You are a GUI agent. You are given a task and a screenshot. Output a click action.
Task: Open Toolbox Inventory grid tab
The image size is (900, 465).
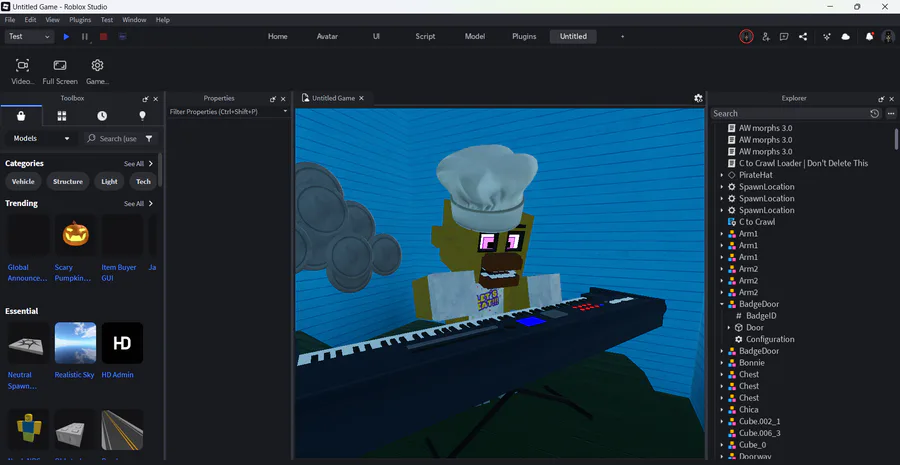[61, 116]
